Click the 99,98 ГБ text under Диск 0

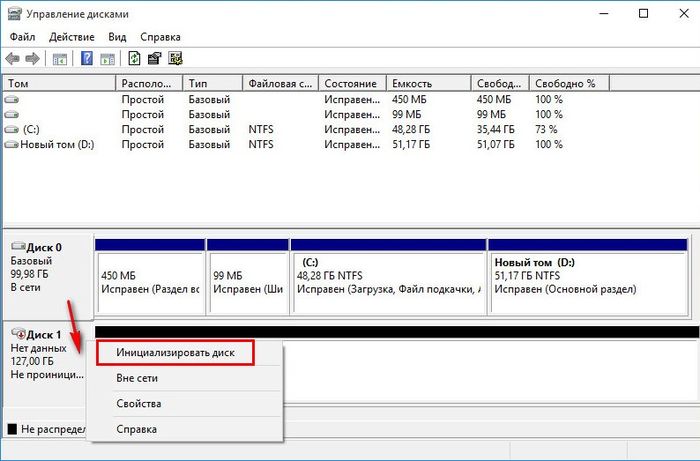[x=29, y=274]
